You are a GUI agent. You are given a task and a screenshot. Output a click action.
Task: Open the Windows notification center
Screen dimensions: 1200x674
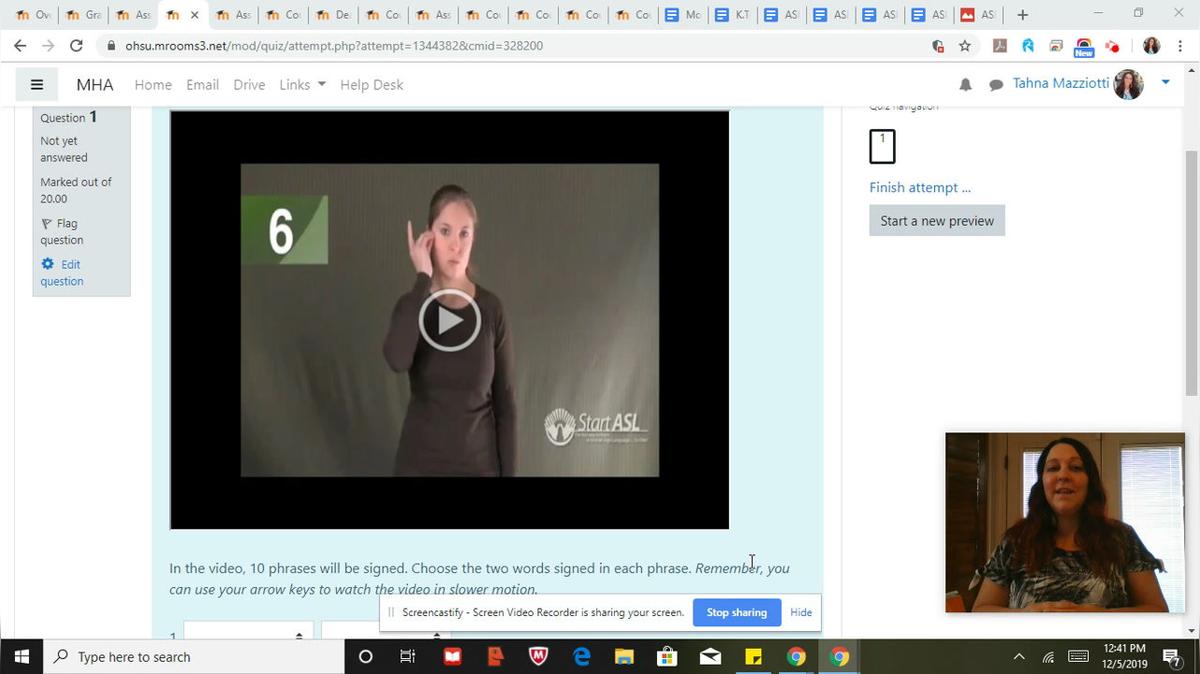[x=1172, y=657]
